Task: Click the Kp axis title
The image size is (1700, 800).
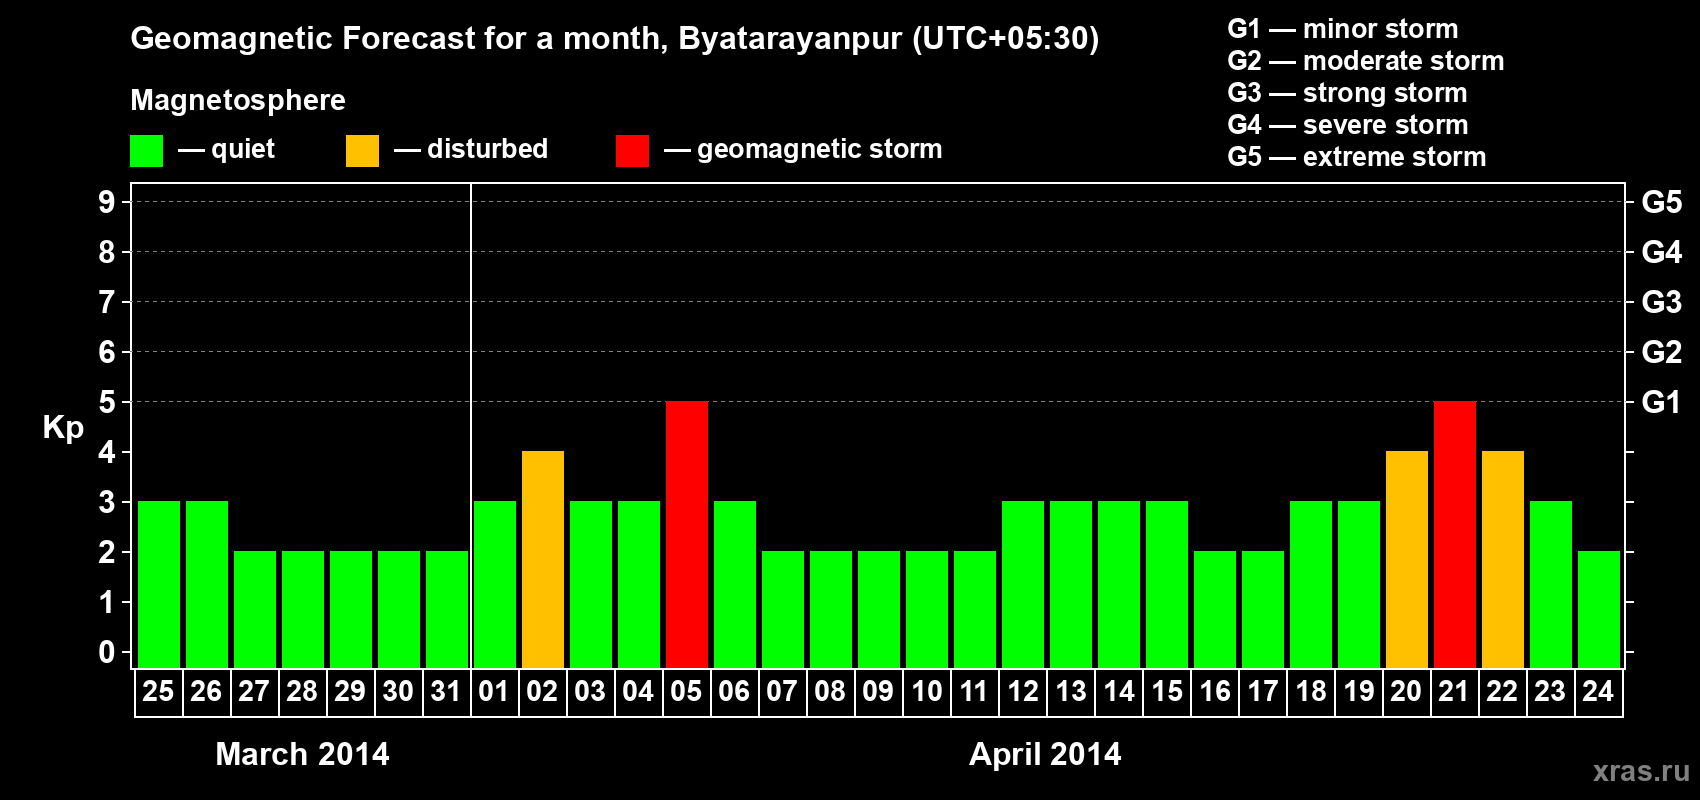Action: [63, 428]
